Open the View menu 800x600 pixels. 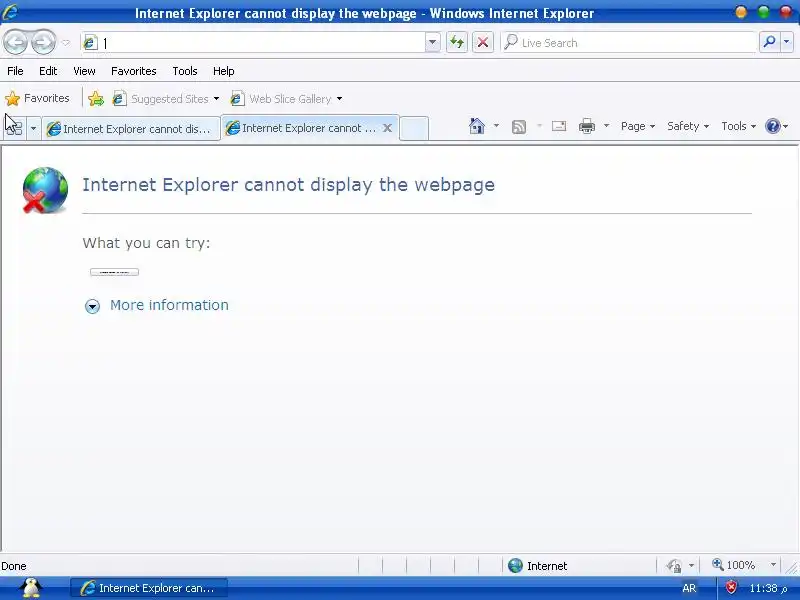84,71
